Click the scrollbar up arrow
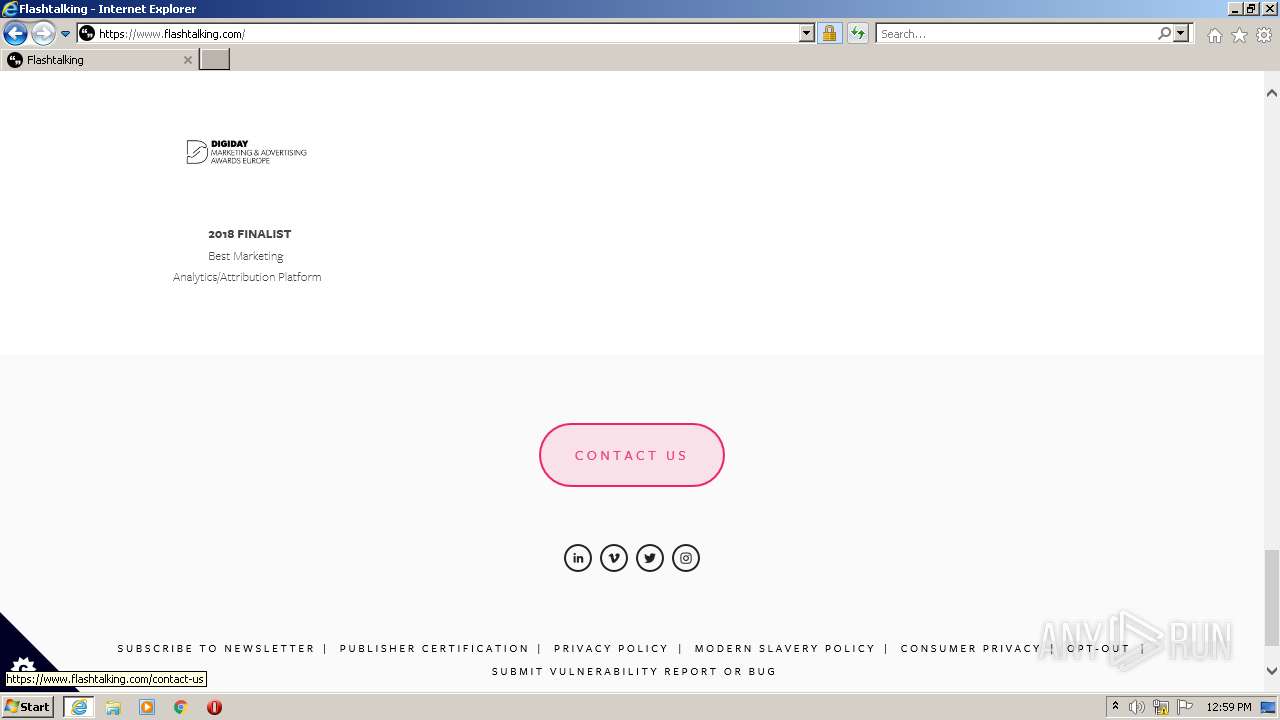The image size is (1280, 720). tap(1272, 93)
